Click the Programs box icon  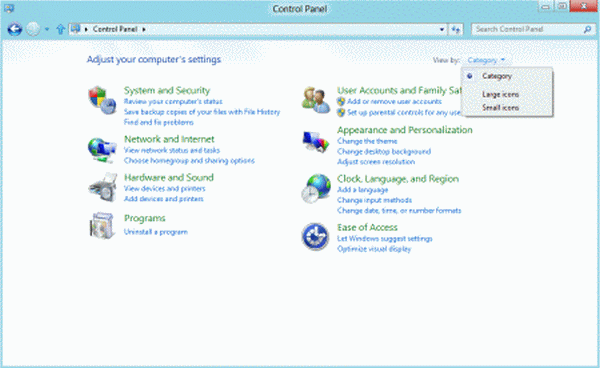point(102,225)
